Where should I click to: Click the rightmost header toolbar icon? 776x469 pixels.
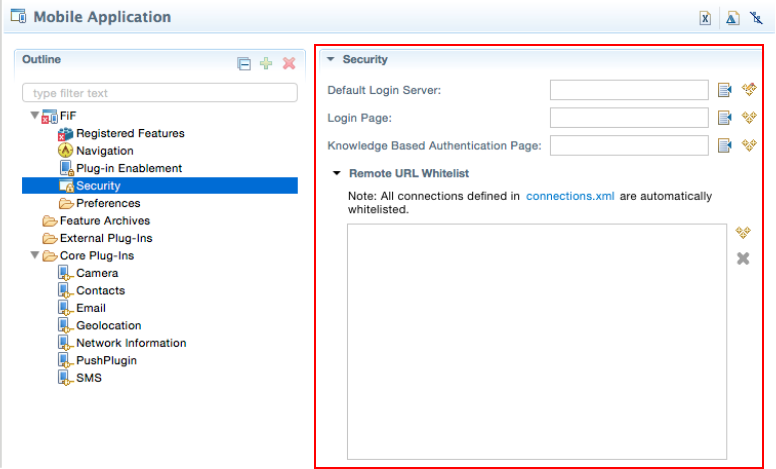[x=756, y=18]
